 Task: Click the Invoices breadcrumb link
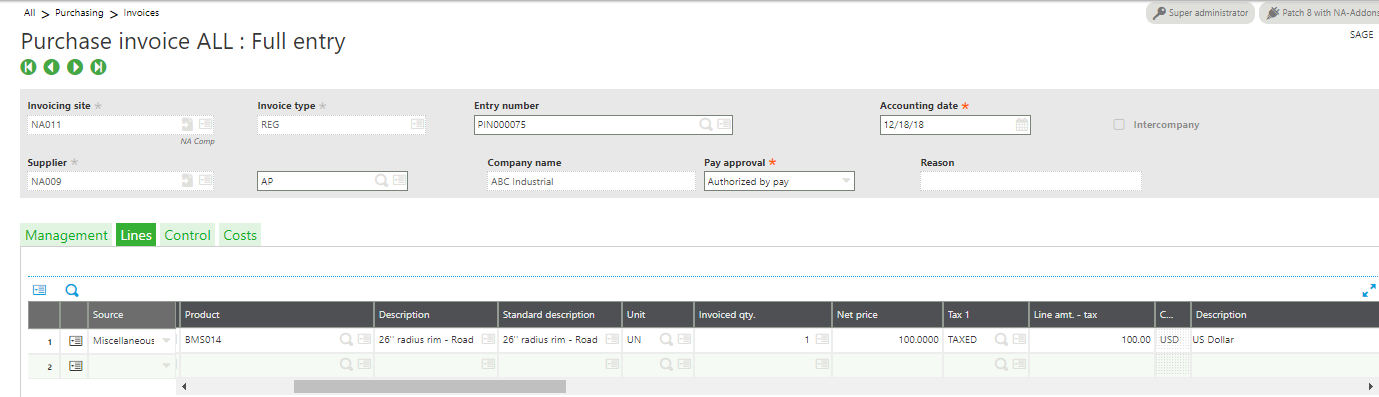point(141,13)
